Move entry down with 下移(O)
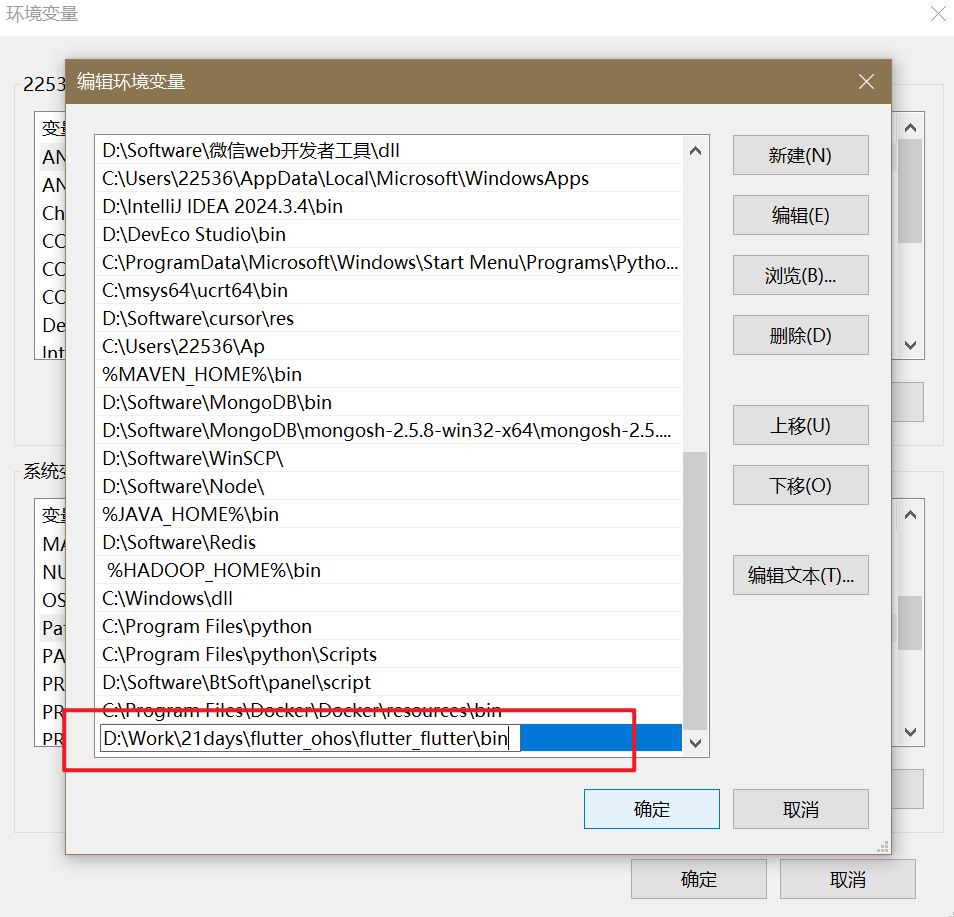The image size is (954, 917). coord(800,486)
